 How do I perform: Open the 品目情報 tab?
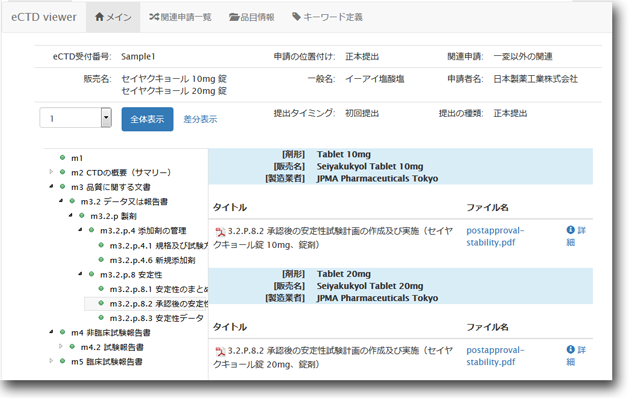coord(252,17)
